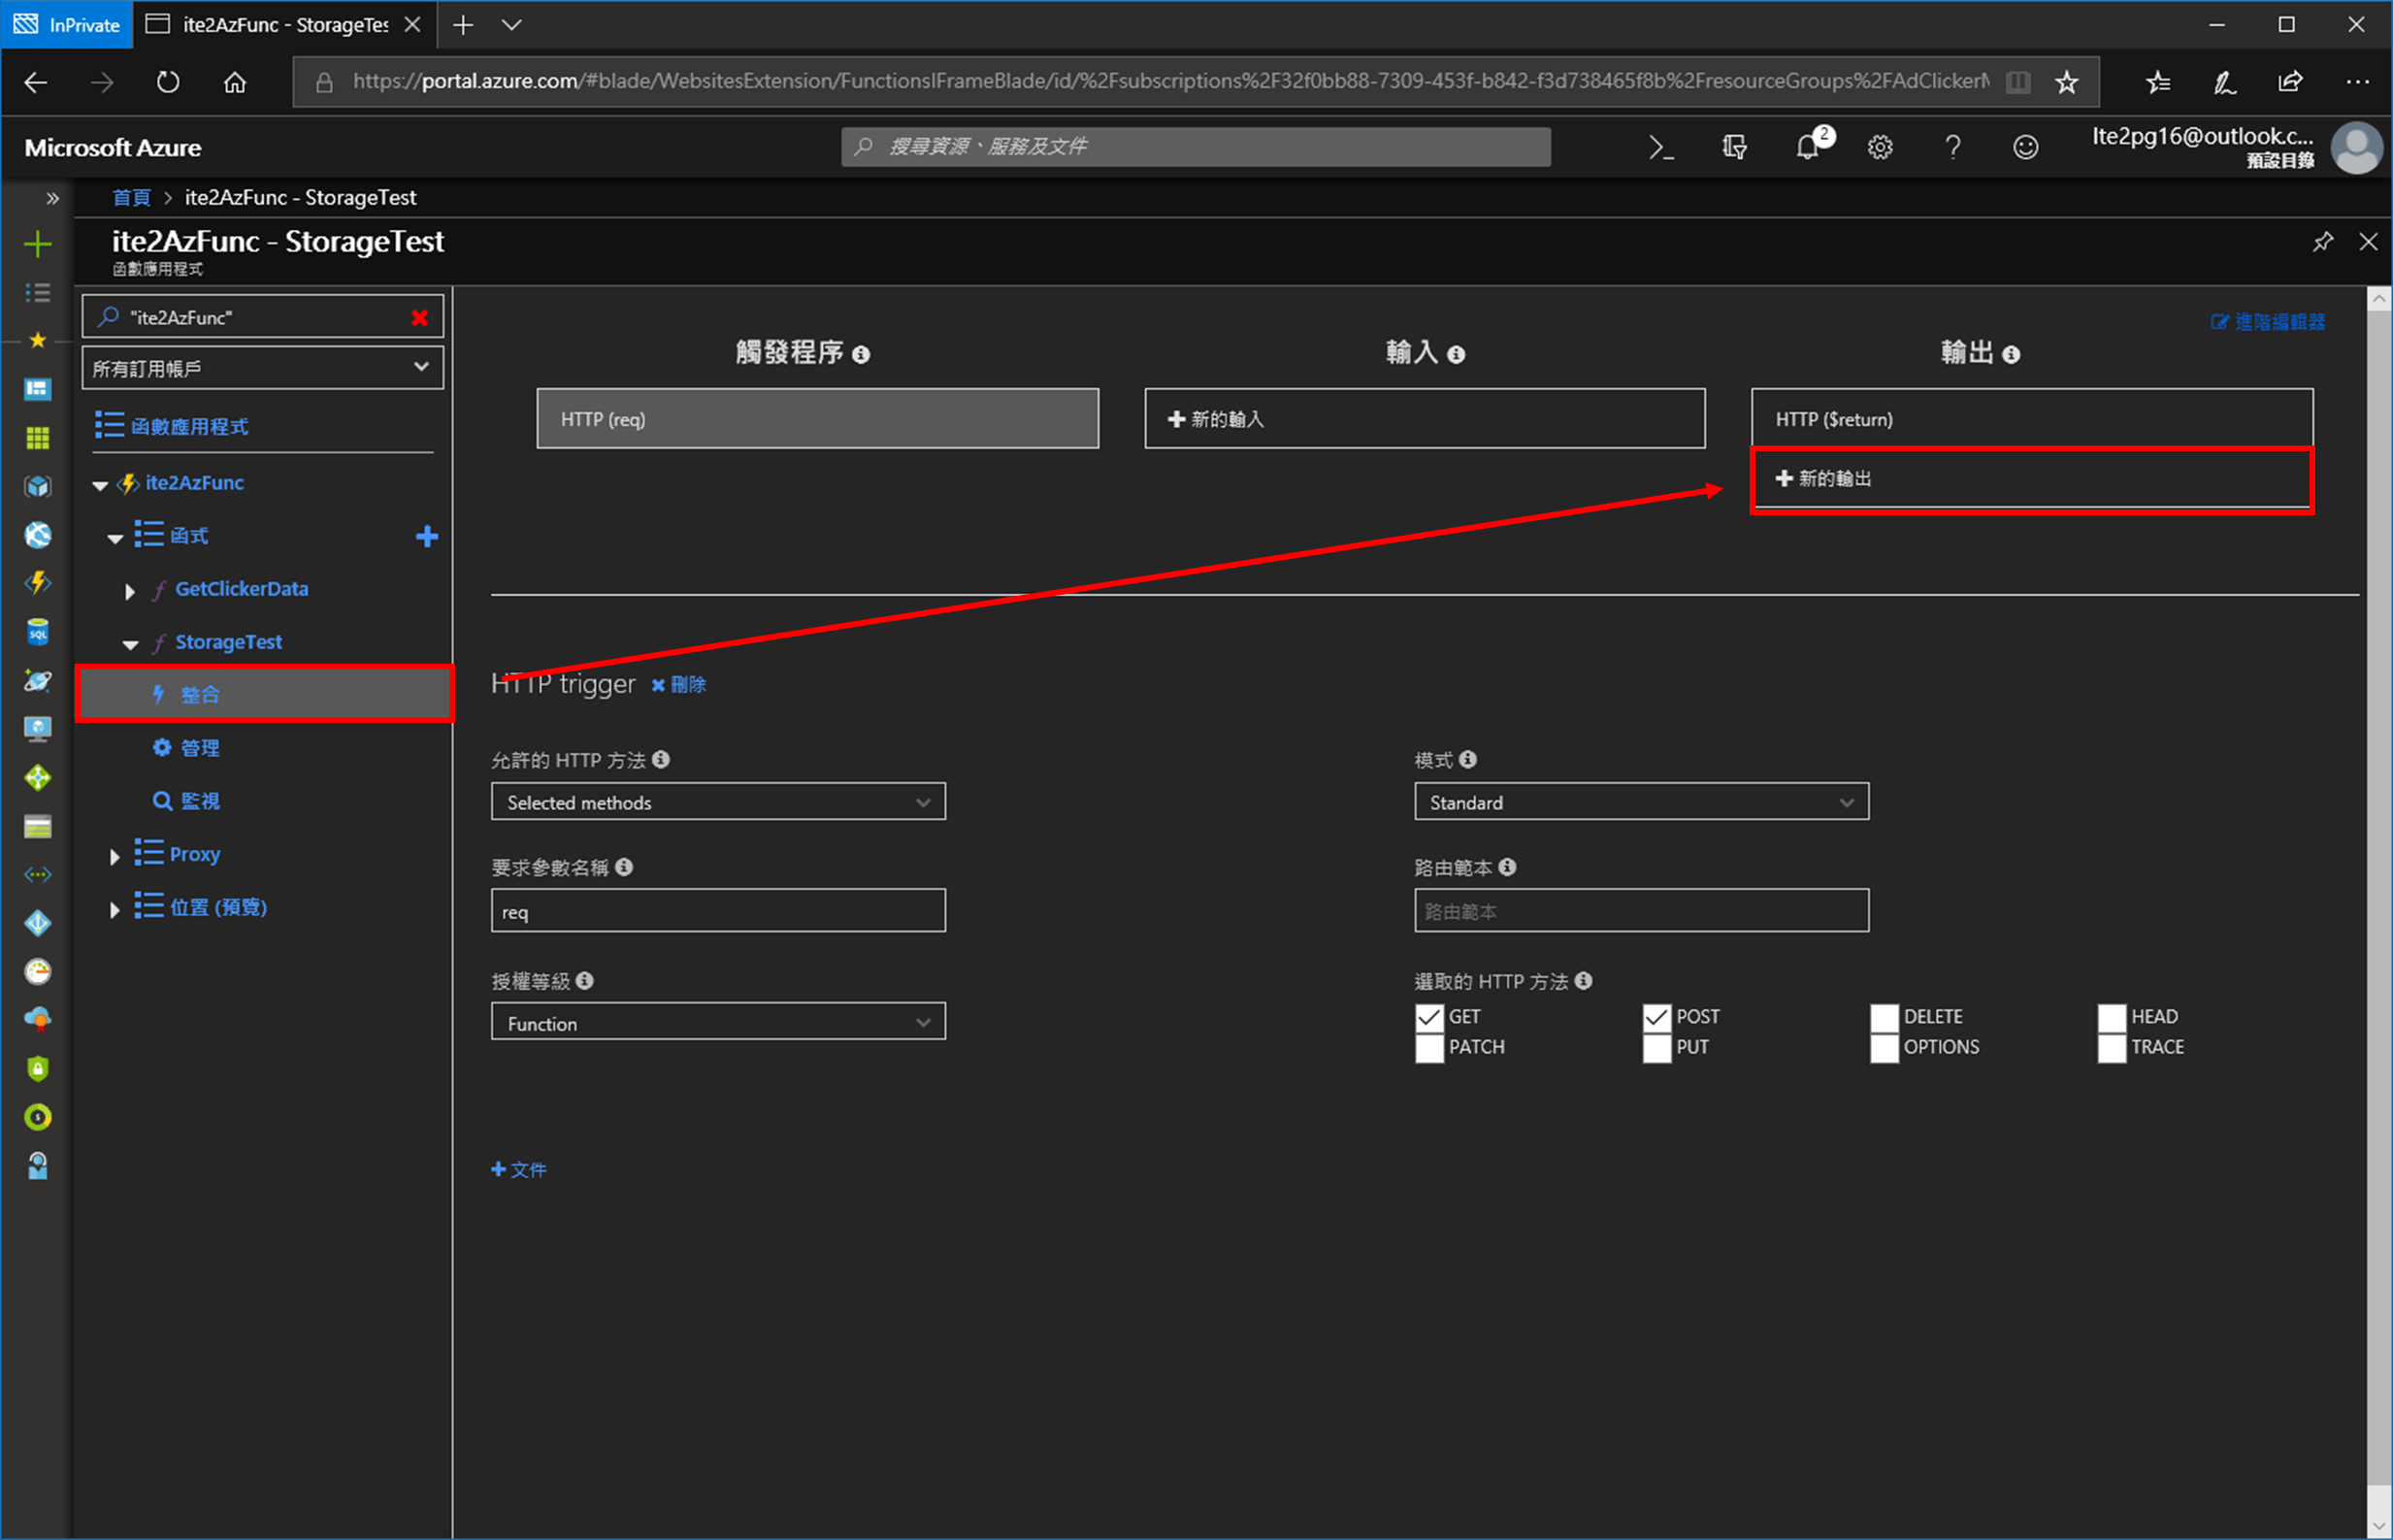Open storage accounts sidebar icon
Viewport: 2393px width, 1540px height.
(x=38, y=827)
